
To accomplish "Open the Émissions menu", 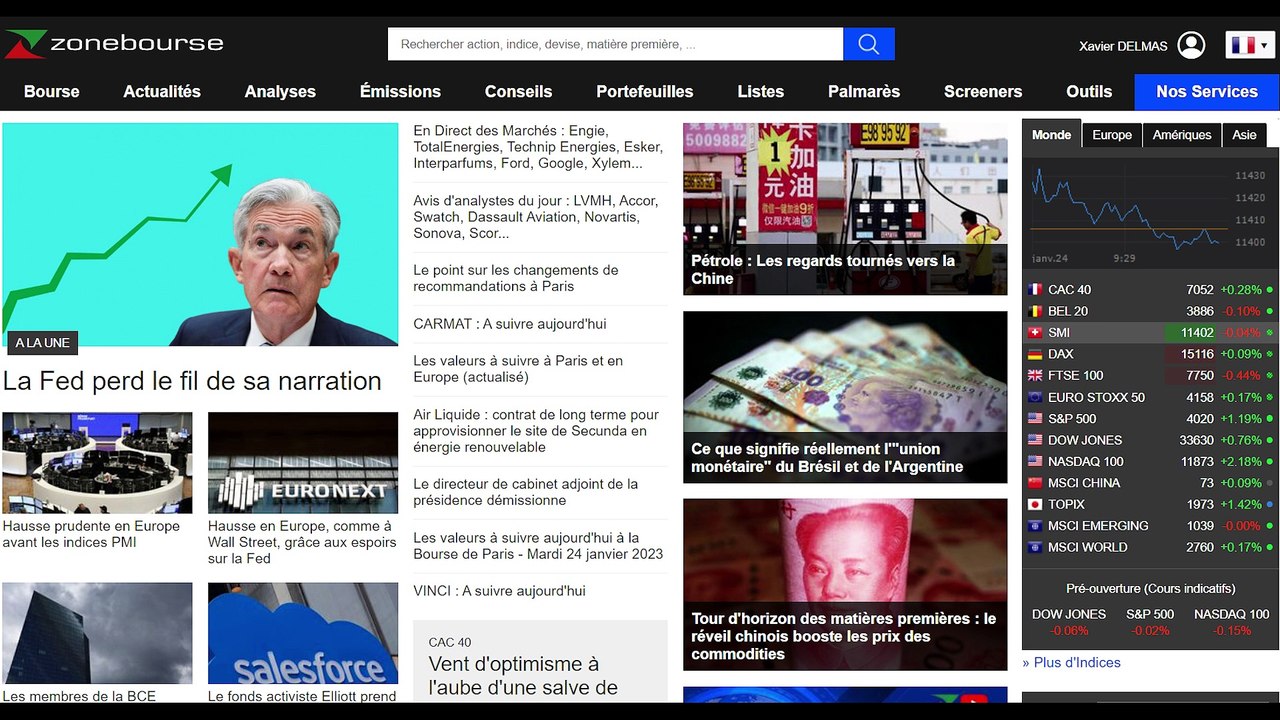I will point(400,91).
